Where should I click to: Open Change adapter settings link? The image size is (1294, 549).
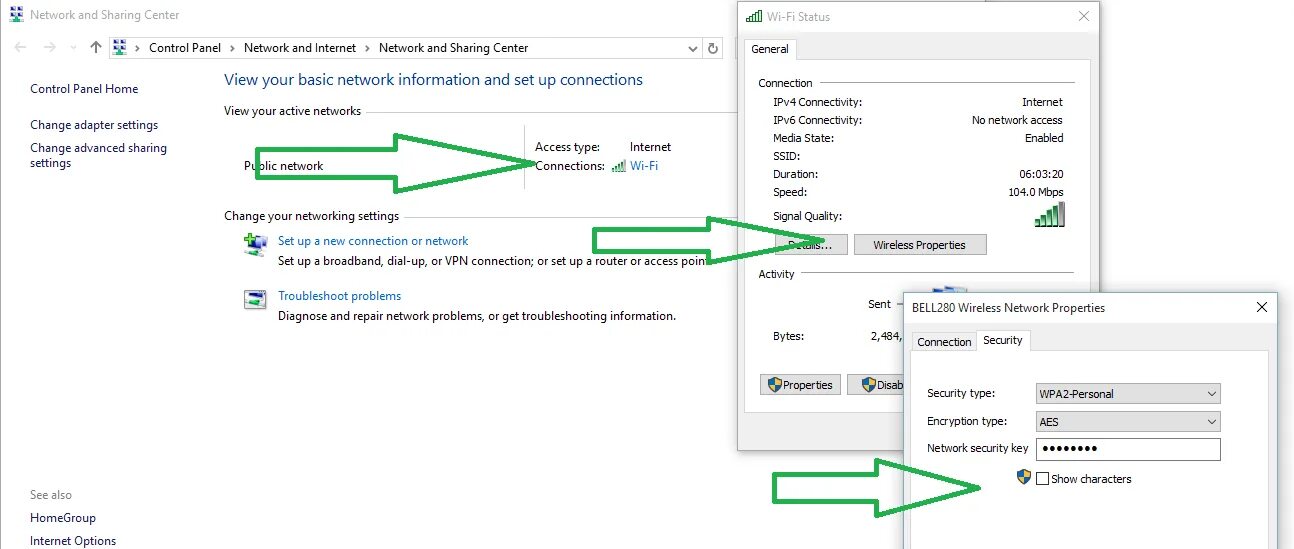coord(94,125)
